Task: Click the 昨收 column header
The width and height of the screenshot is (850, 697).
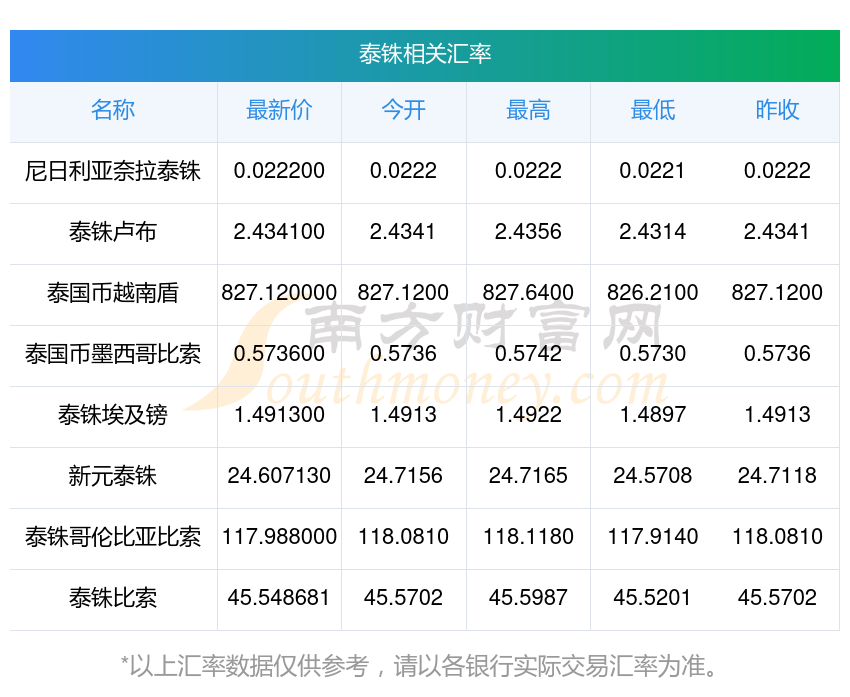Action: tap(777, 110)
